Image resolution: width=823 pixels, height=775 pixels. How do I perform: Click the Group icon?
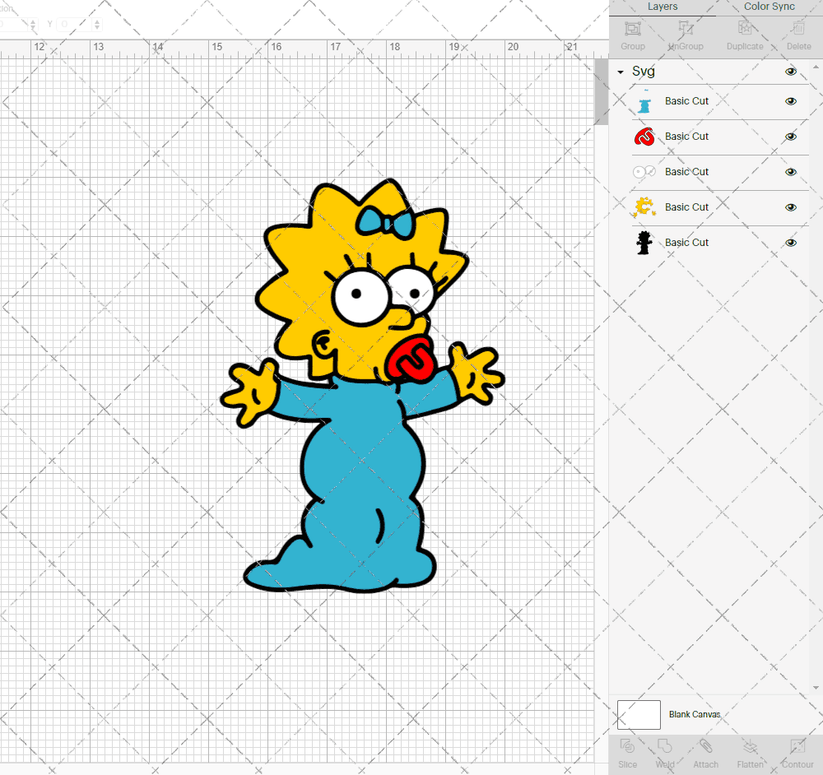point(632,36)
